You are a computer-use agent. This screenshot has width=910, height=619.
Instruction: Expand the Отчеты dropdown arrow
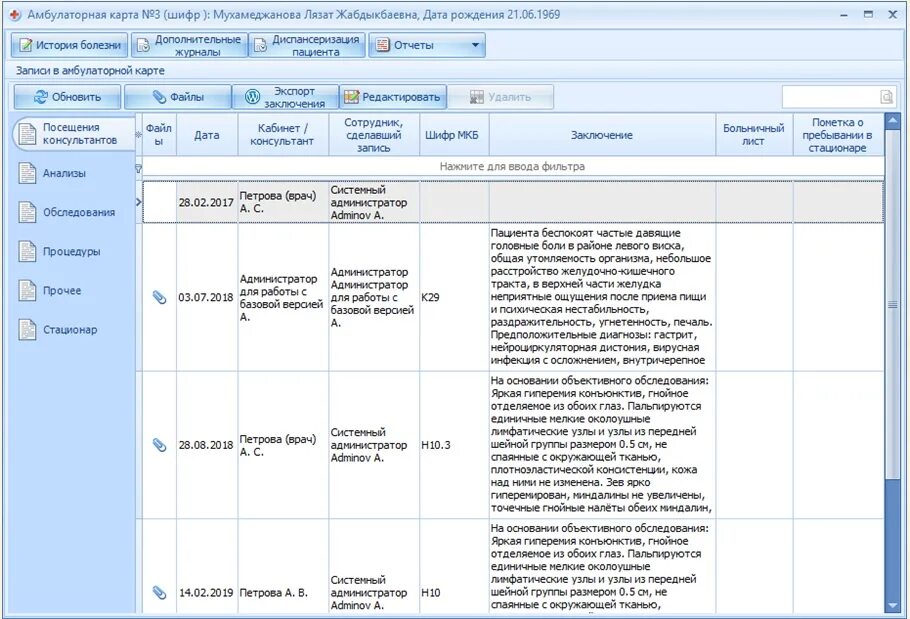click(475, 45)
